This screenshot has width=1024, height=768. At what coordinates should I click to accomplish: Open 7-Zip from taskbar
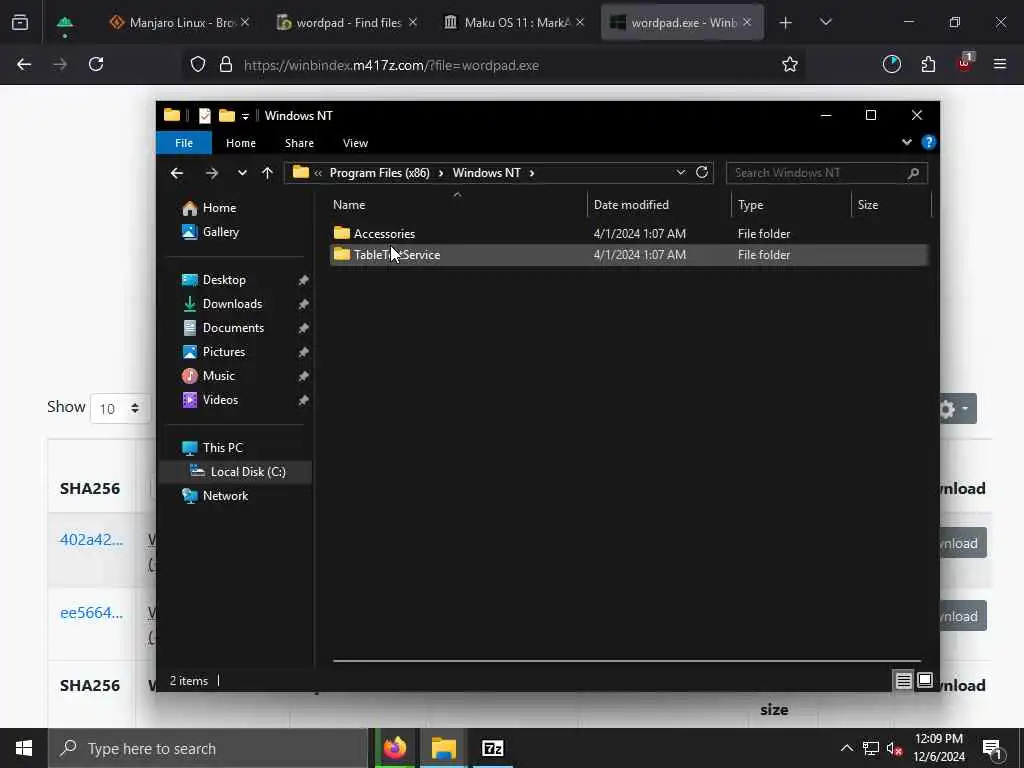[x=492, y=748]
